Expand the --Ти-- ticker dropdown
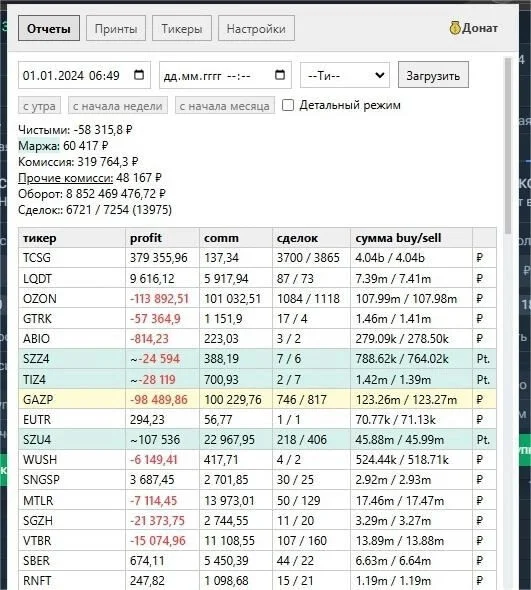This screenshot has width=531, height=590. pos(345,75)
